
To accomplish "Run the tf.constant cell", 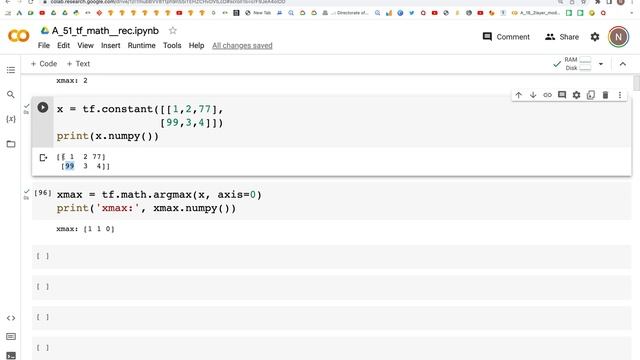I will click(x=43, y=107).
